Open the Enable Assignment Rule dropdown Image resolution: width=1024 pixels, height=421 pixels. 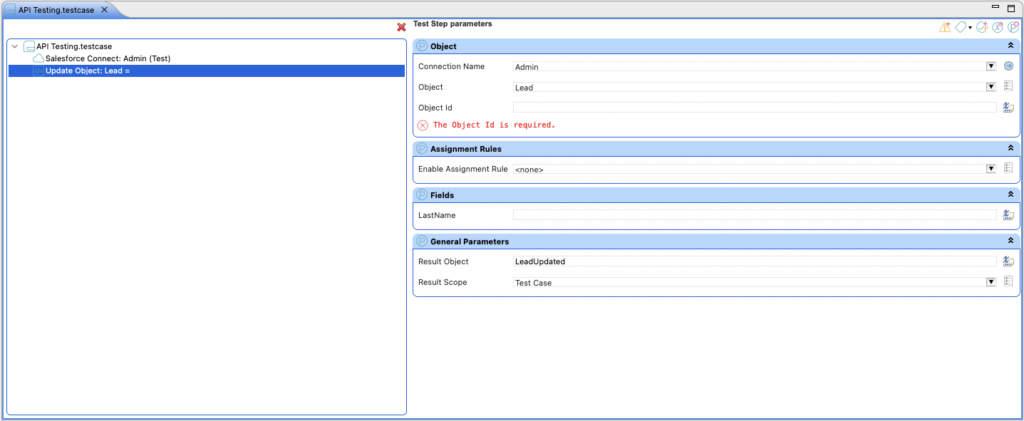tap(991, 169)
